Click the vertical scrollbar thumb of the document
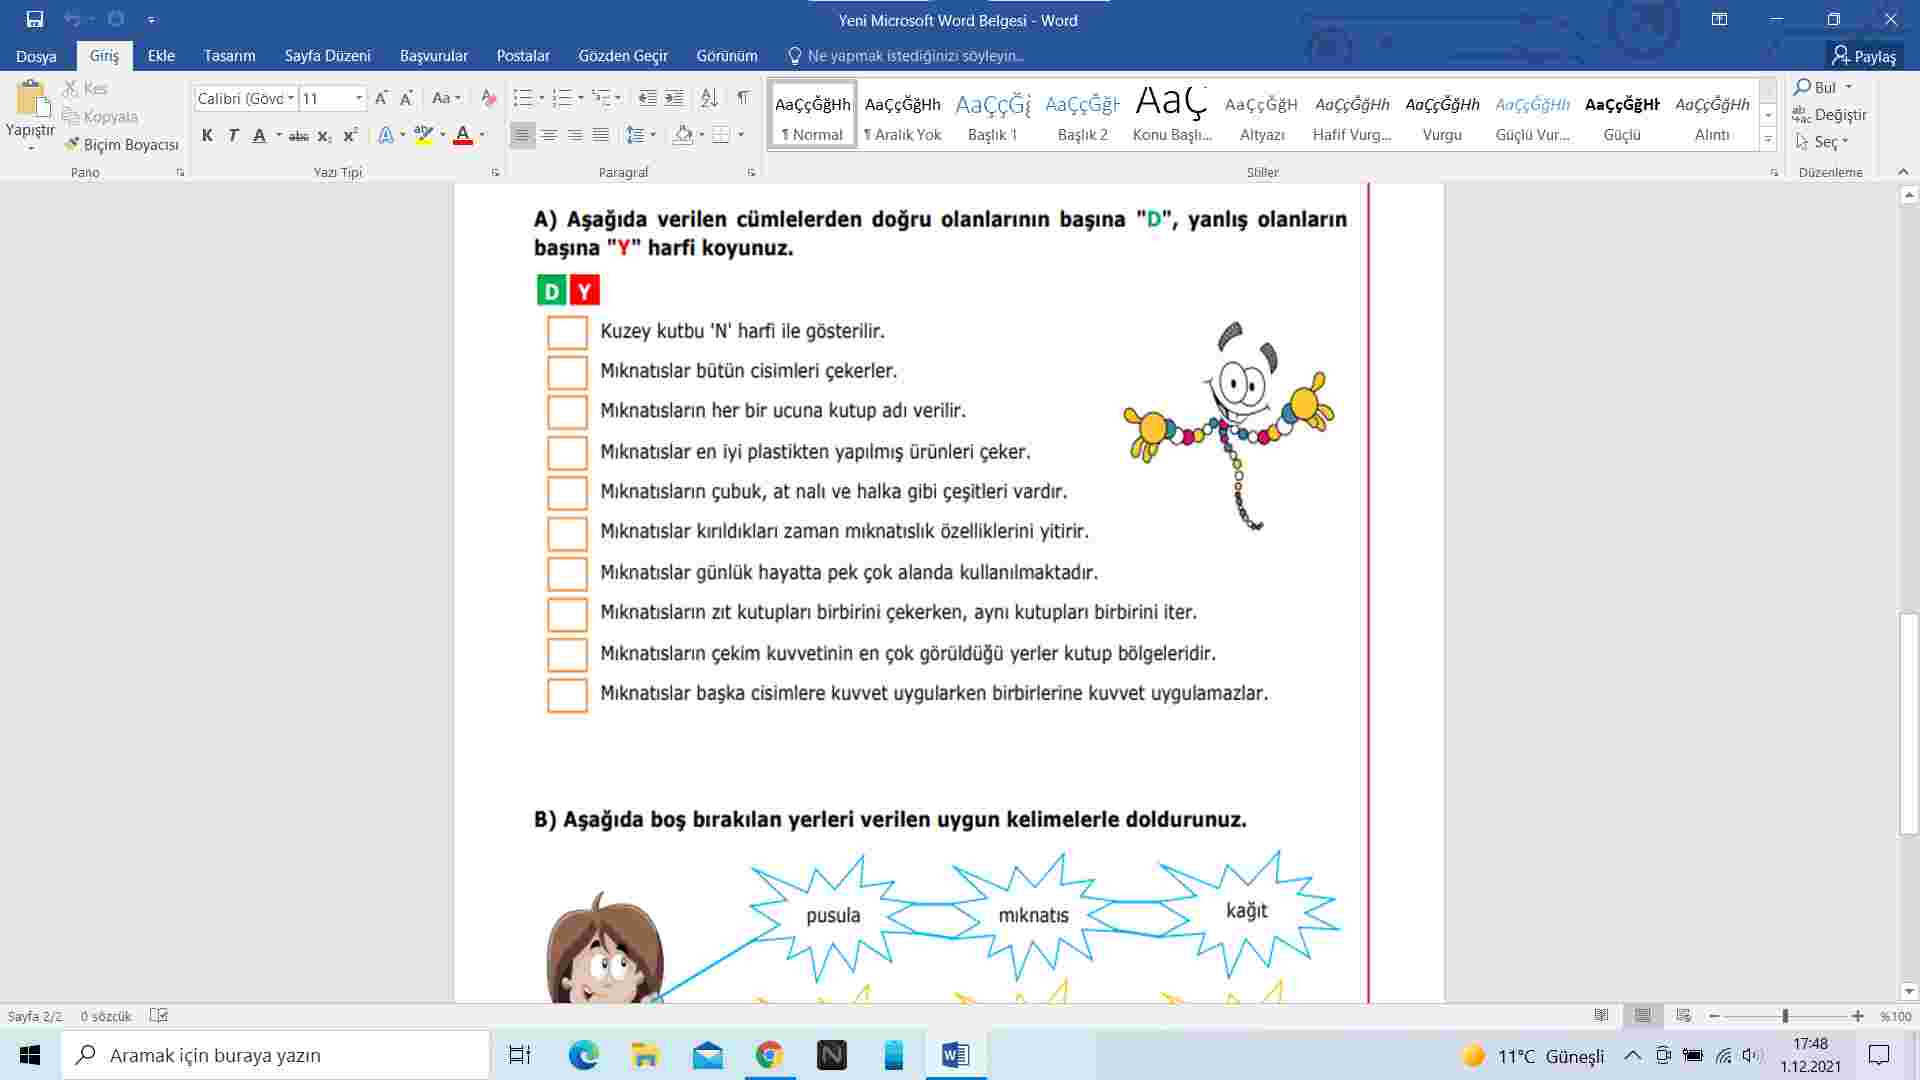 point(1910,725)
